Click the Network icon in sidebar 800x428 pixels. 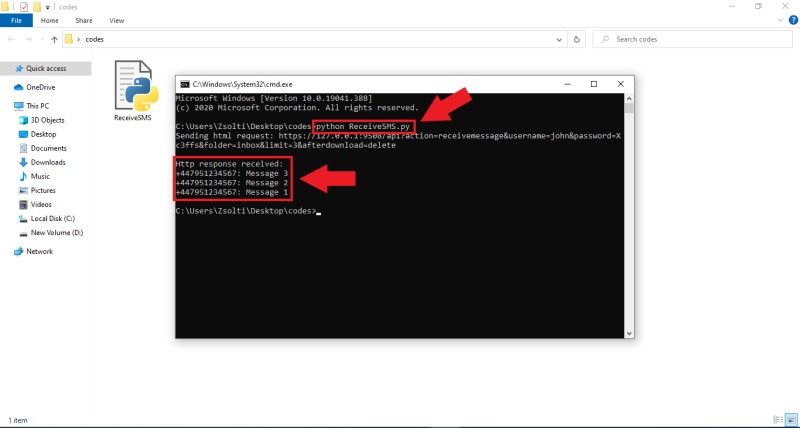point(19,251)
